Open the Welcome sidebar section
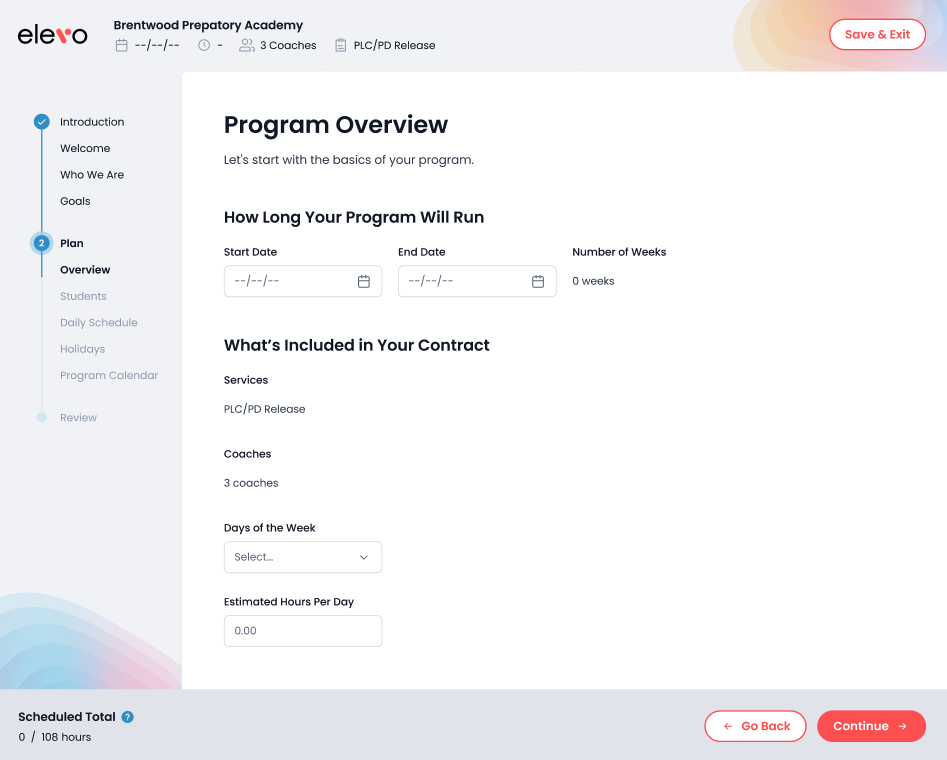This screenshot has height=760, width=947. tap(85, 148)
